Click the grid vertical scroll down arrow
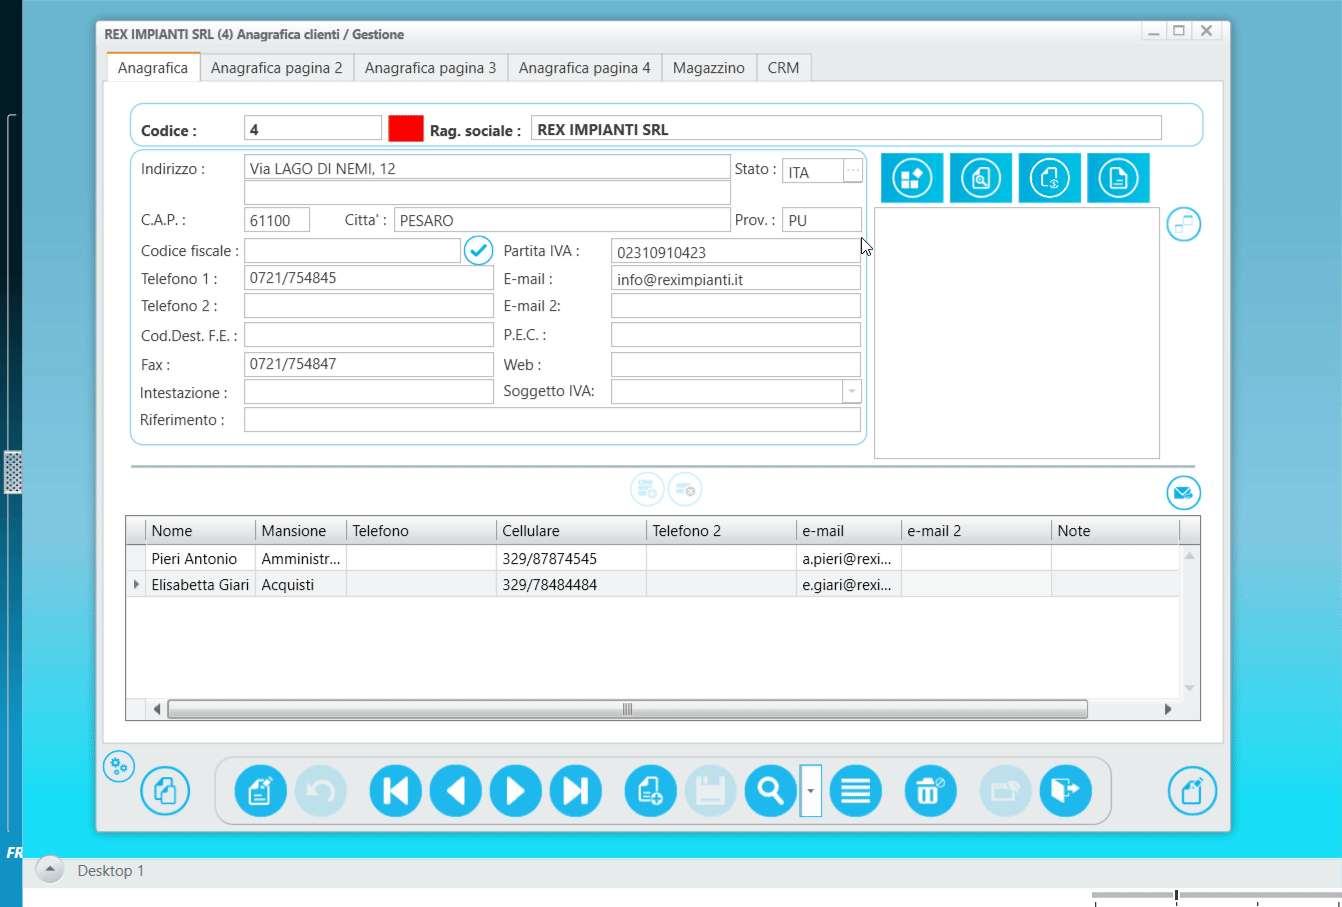This screenshot has height=907, width=1342. [x=1190, y=688]
